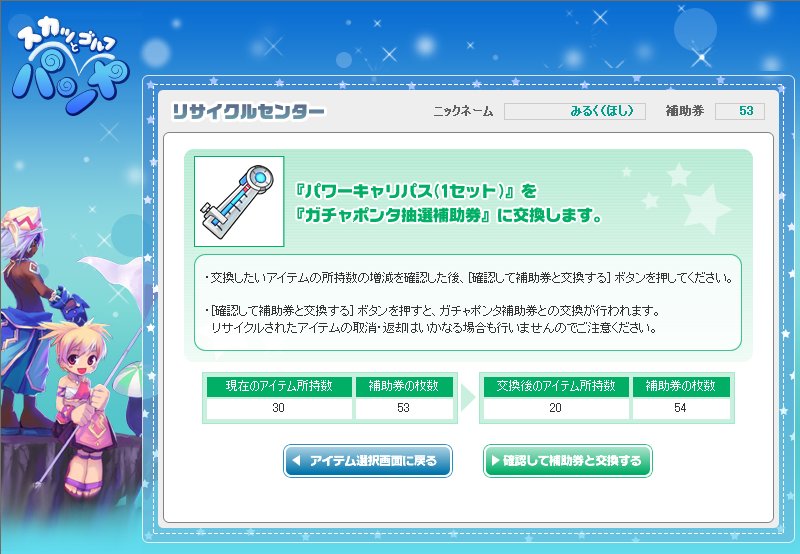Select the 補助券 field showing 53 in the header

click(x=740, y=111)
